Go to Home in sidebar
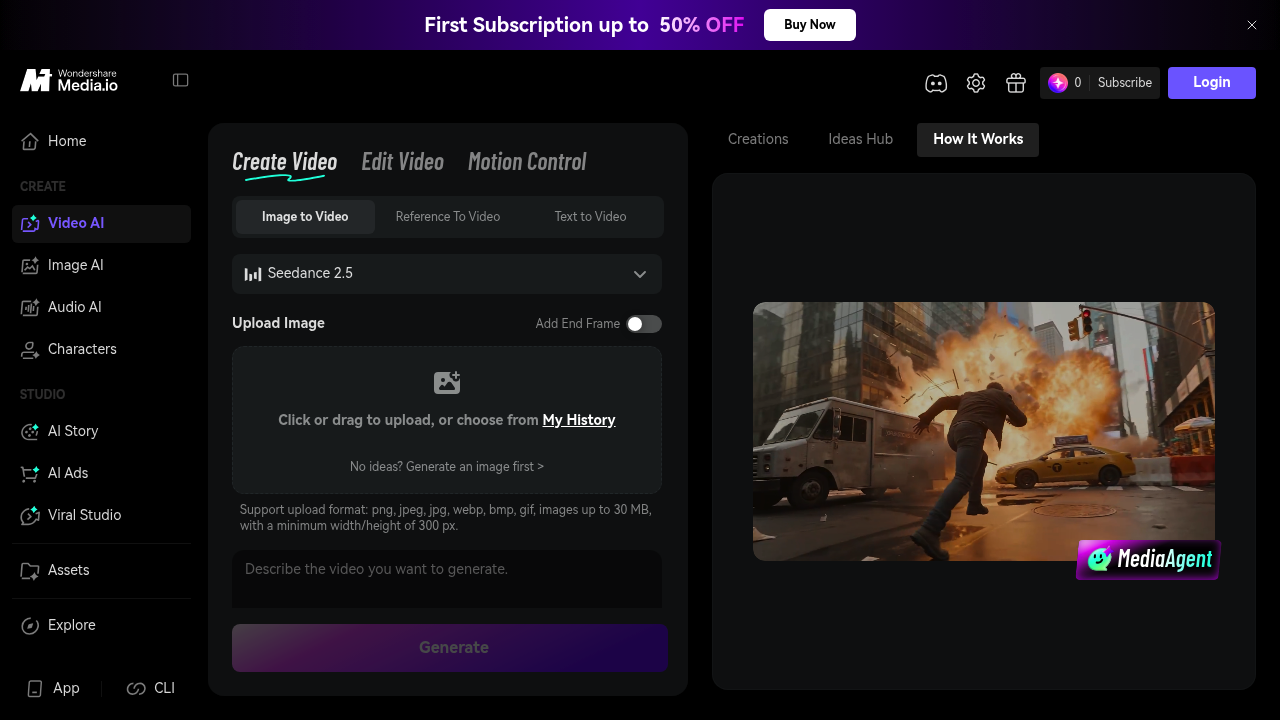1280x720 pixels. click(101, 141)
